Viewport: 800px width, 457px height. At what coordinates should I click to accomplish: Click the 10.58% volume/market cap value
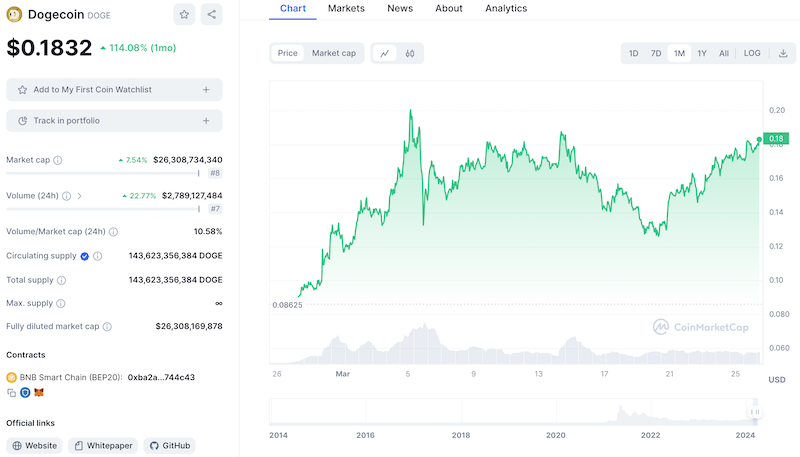pos(208,232)
